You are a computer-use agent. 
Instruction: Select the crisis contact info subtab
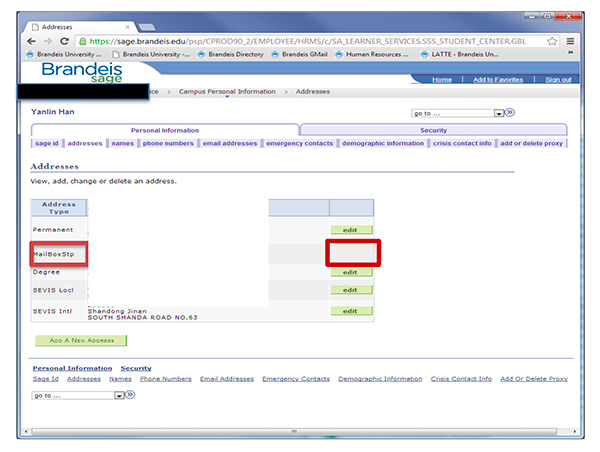coord(462,143)
